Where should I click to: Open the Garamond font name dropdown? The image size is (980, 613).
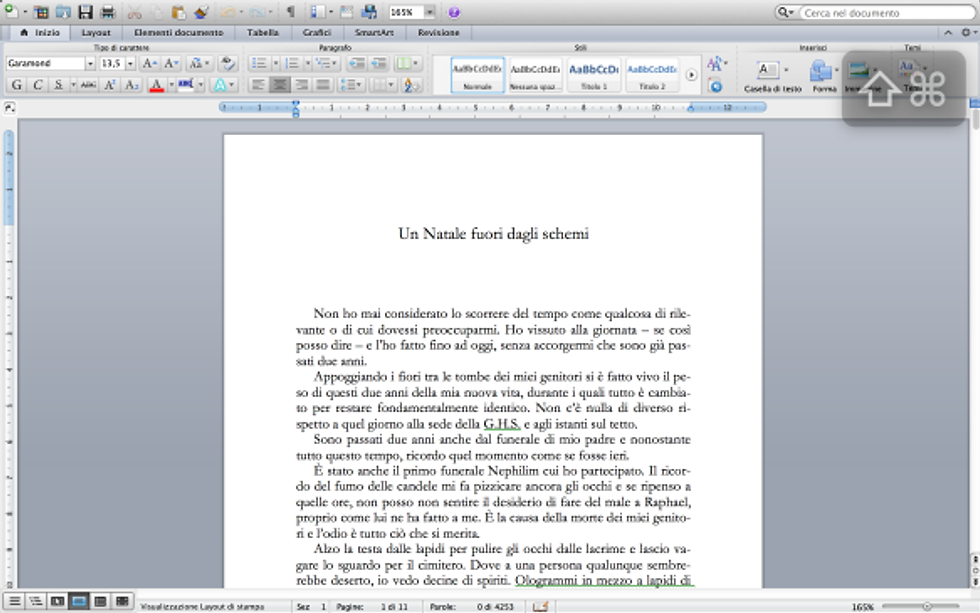pos(90,63)
